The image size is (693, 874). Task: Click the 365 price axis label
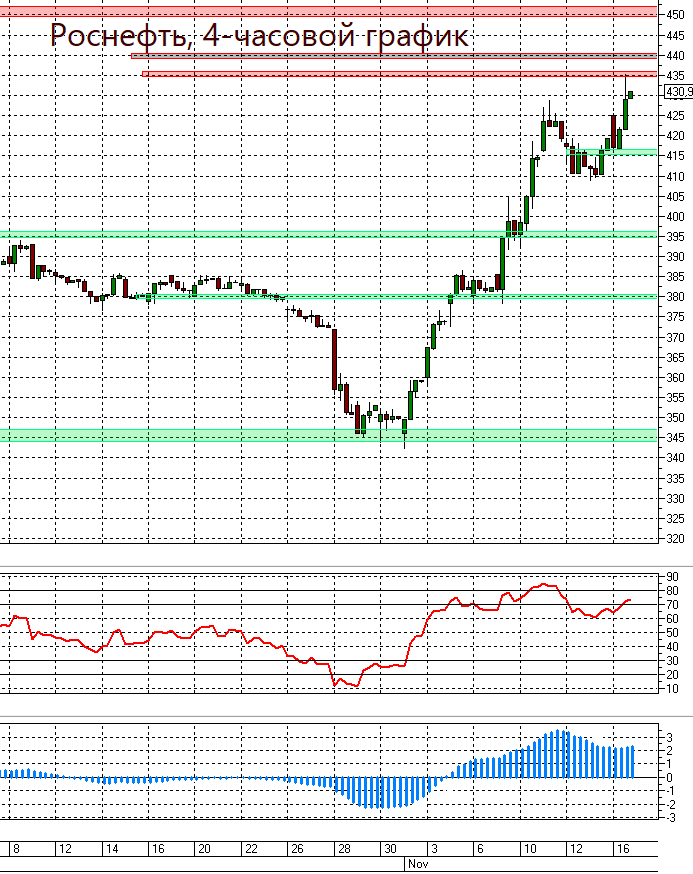tap(675, 358)
